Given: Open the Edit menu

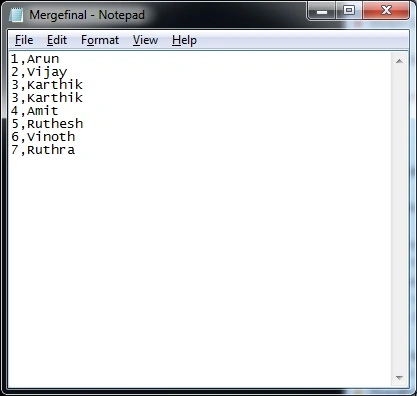Looking at the screenshot, I should 57,40.
